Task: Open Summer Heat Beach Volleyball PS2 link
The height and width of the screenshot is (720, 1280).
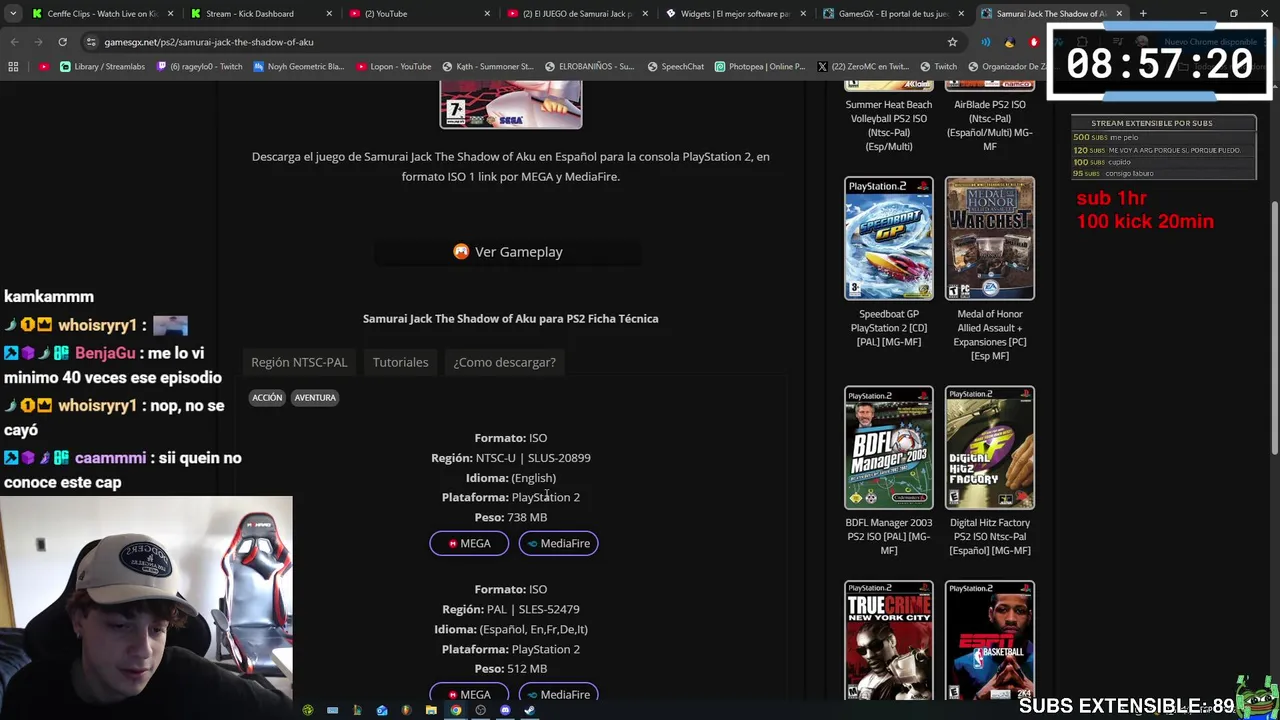Action: (x=889, y=125)
